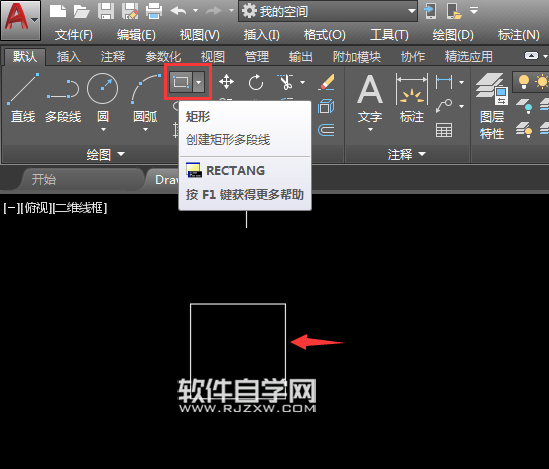Switch to the 插入 ribbon tab

click(x=69, y=56)
